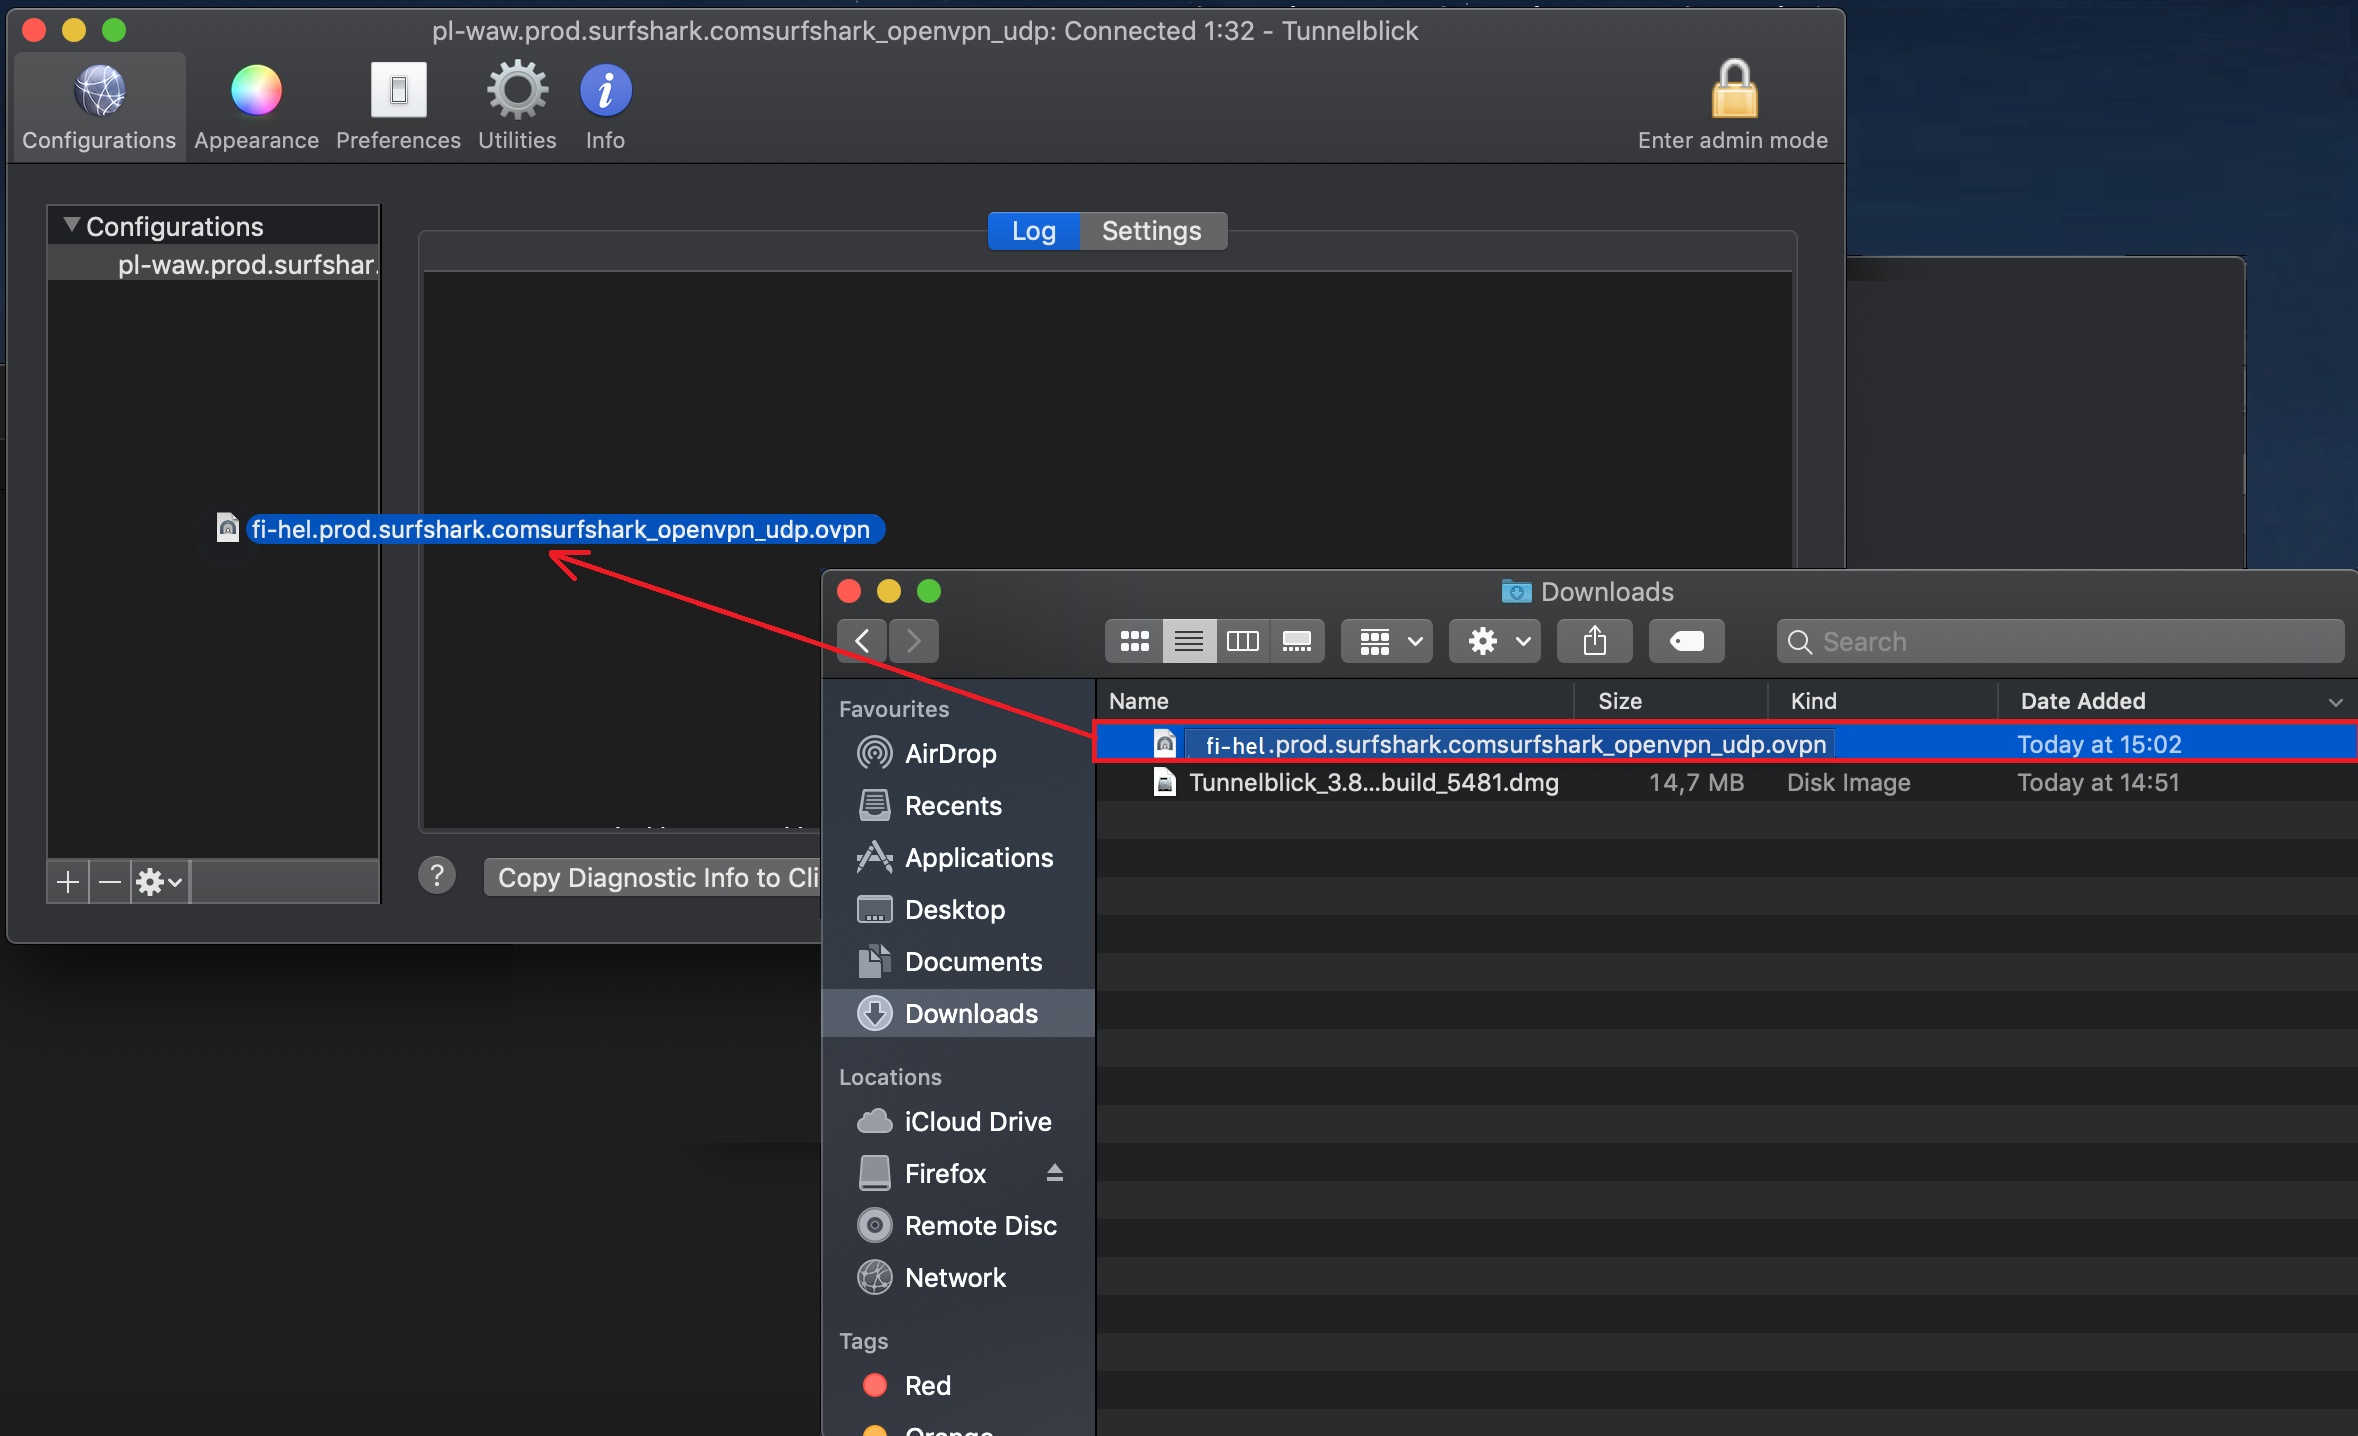Switch to the Settings tab

tap(1152, 231)
